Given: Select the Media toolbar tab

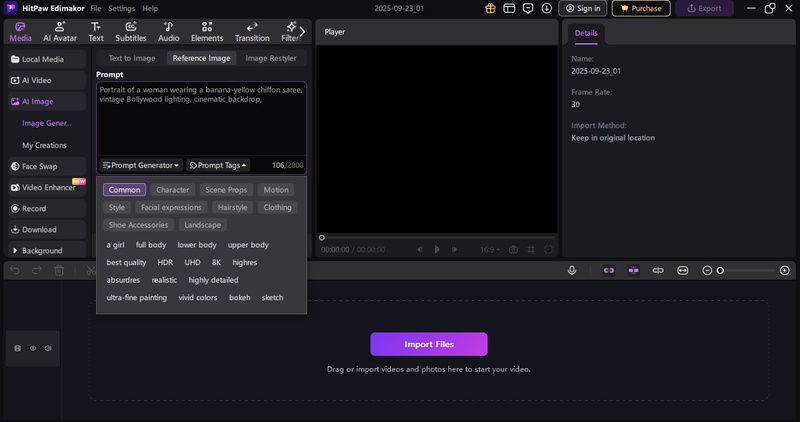Looking at the screenshot, I should click(x=20, y=32).
